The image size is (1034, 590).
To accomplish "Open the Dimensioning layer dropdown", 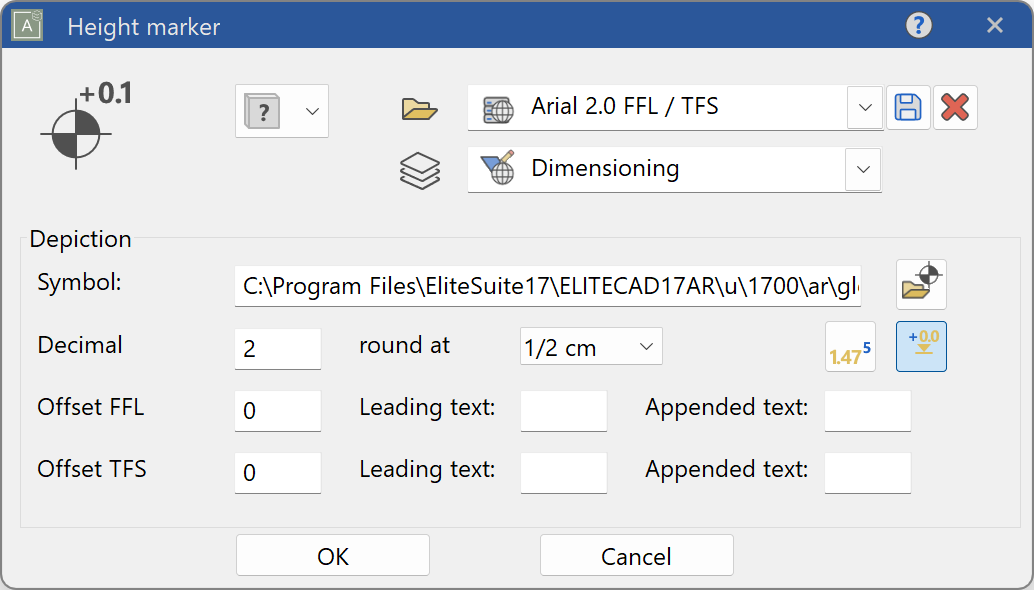I will click(863, 170).
